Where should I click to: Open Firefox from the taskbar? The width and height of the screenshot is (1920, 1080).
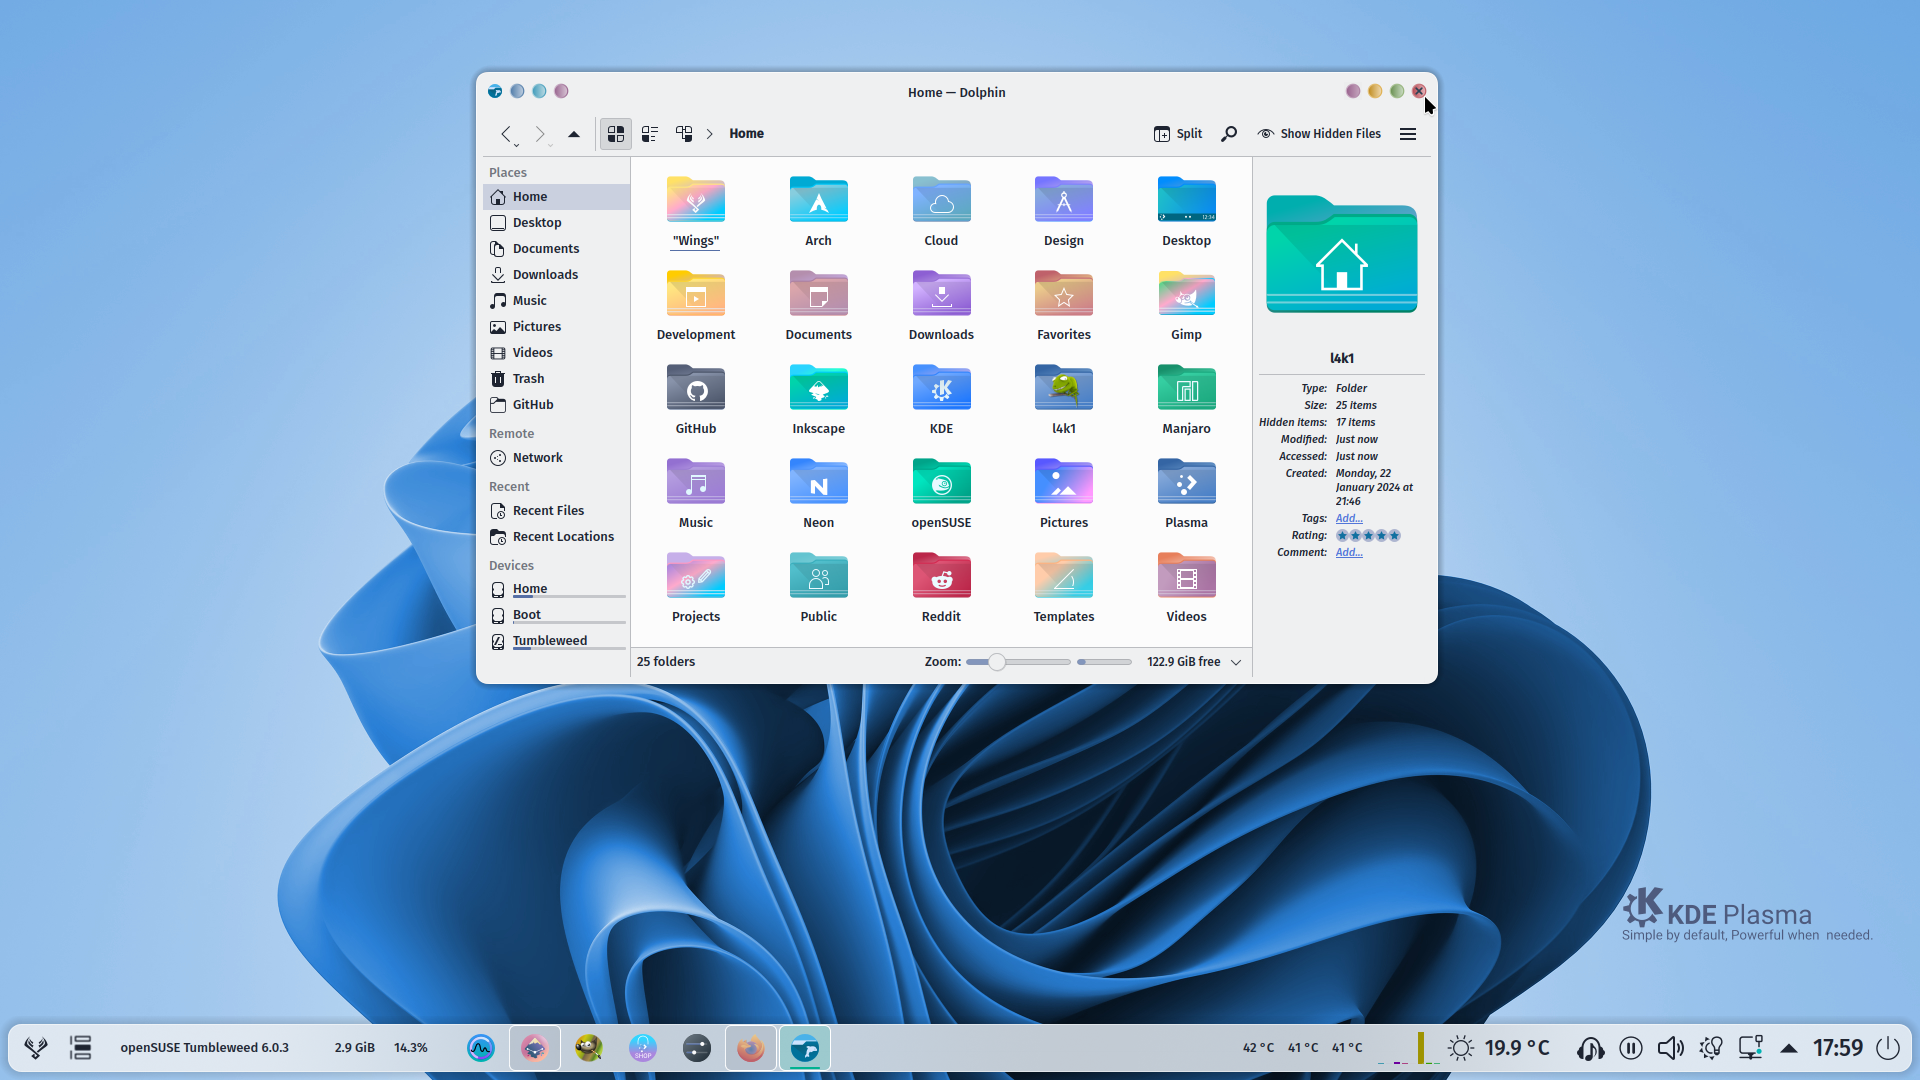coord(750,1048)
